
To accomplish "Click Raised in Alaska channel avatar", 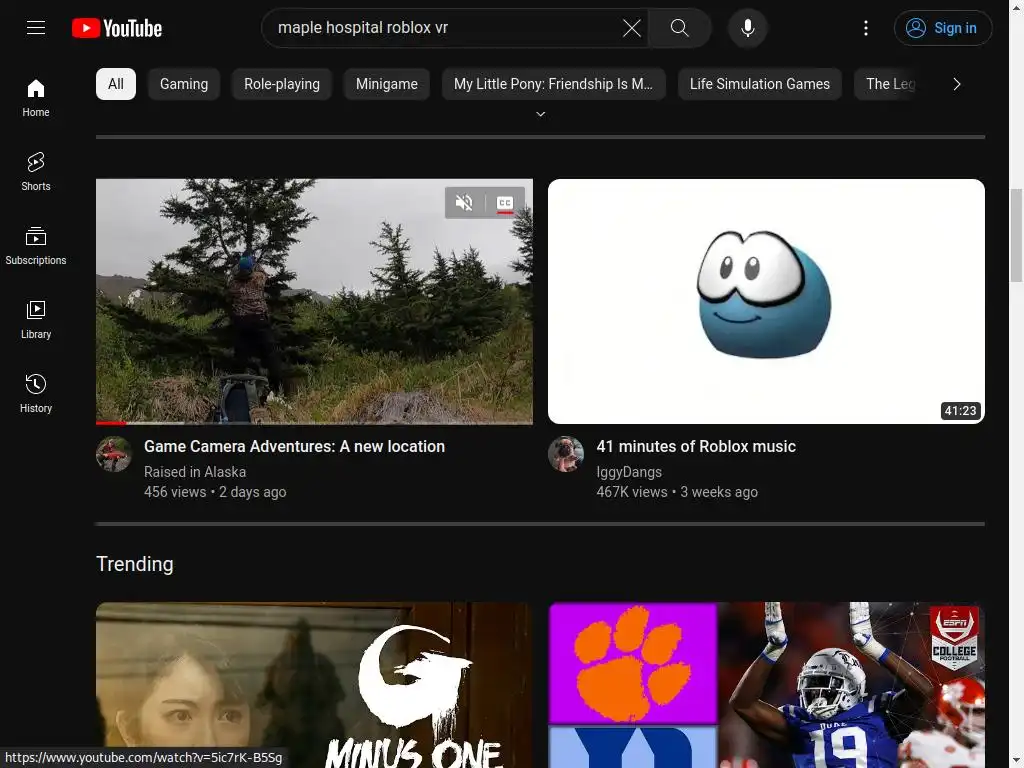I will (x=114, y=454).
